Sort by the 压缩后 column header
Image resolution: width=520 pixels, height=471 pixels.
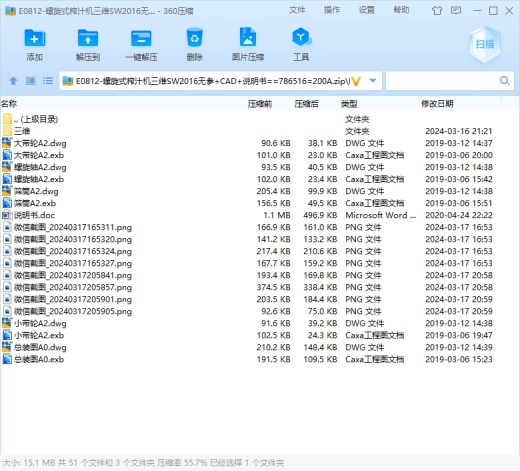pyautogui.click(x=306, y=104)
